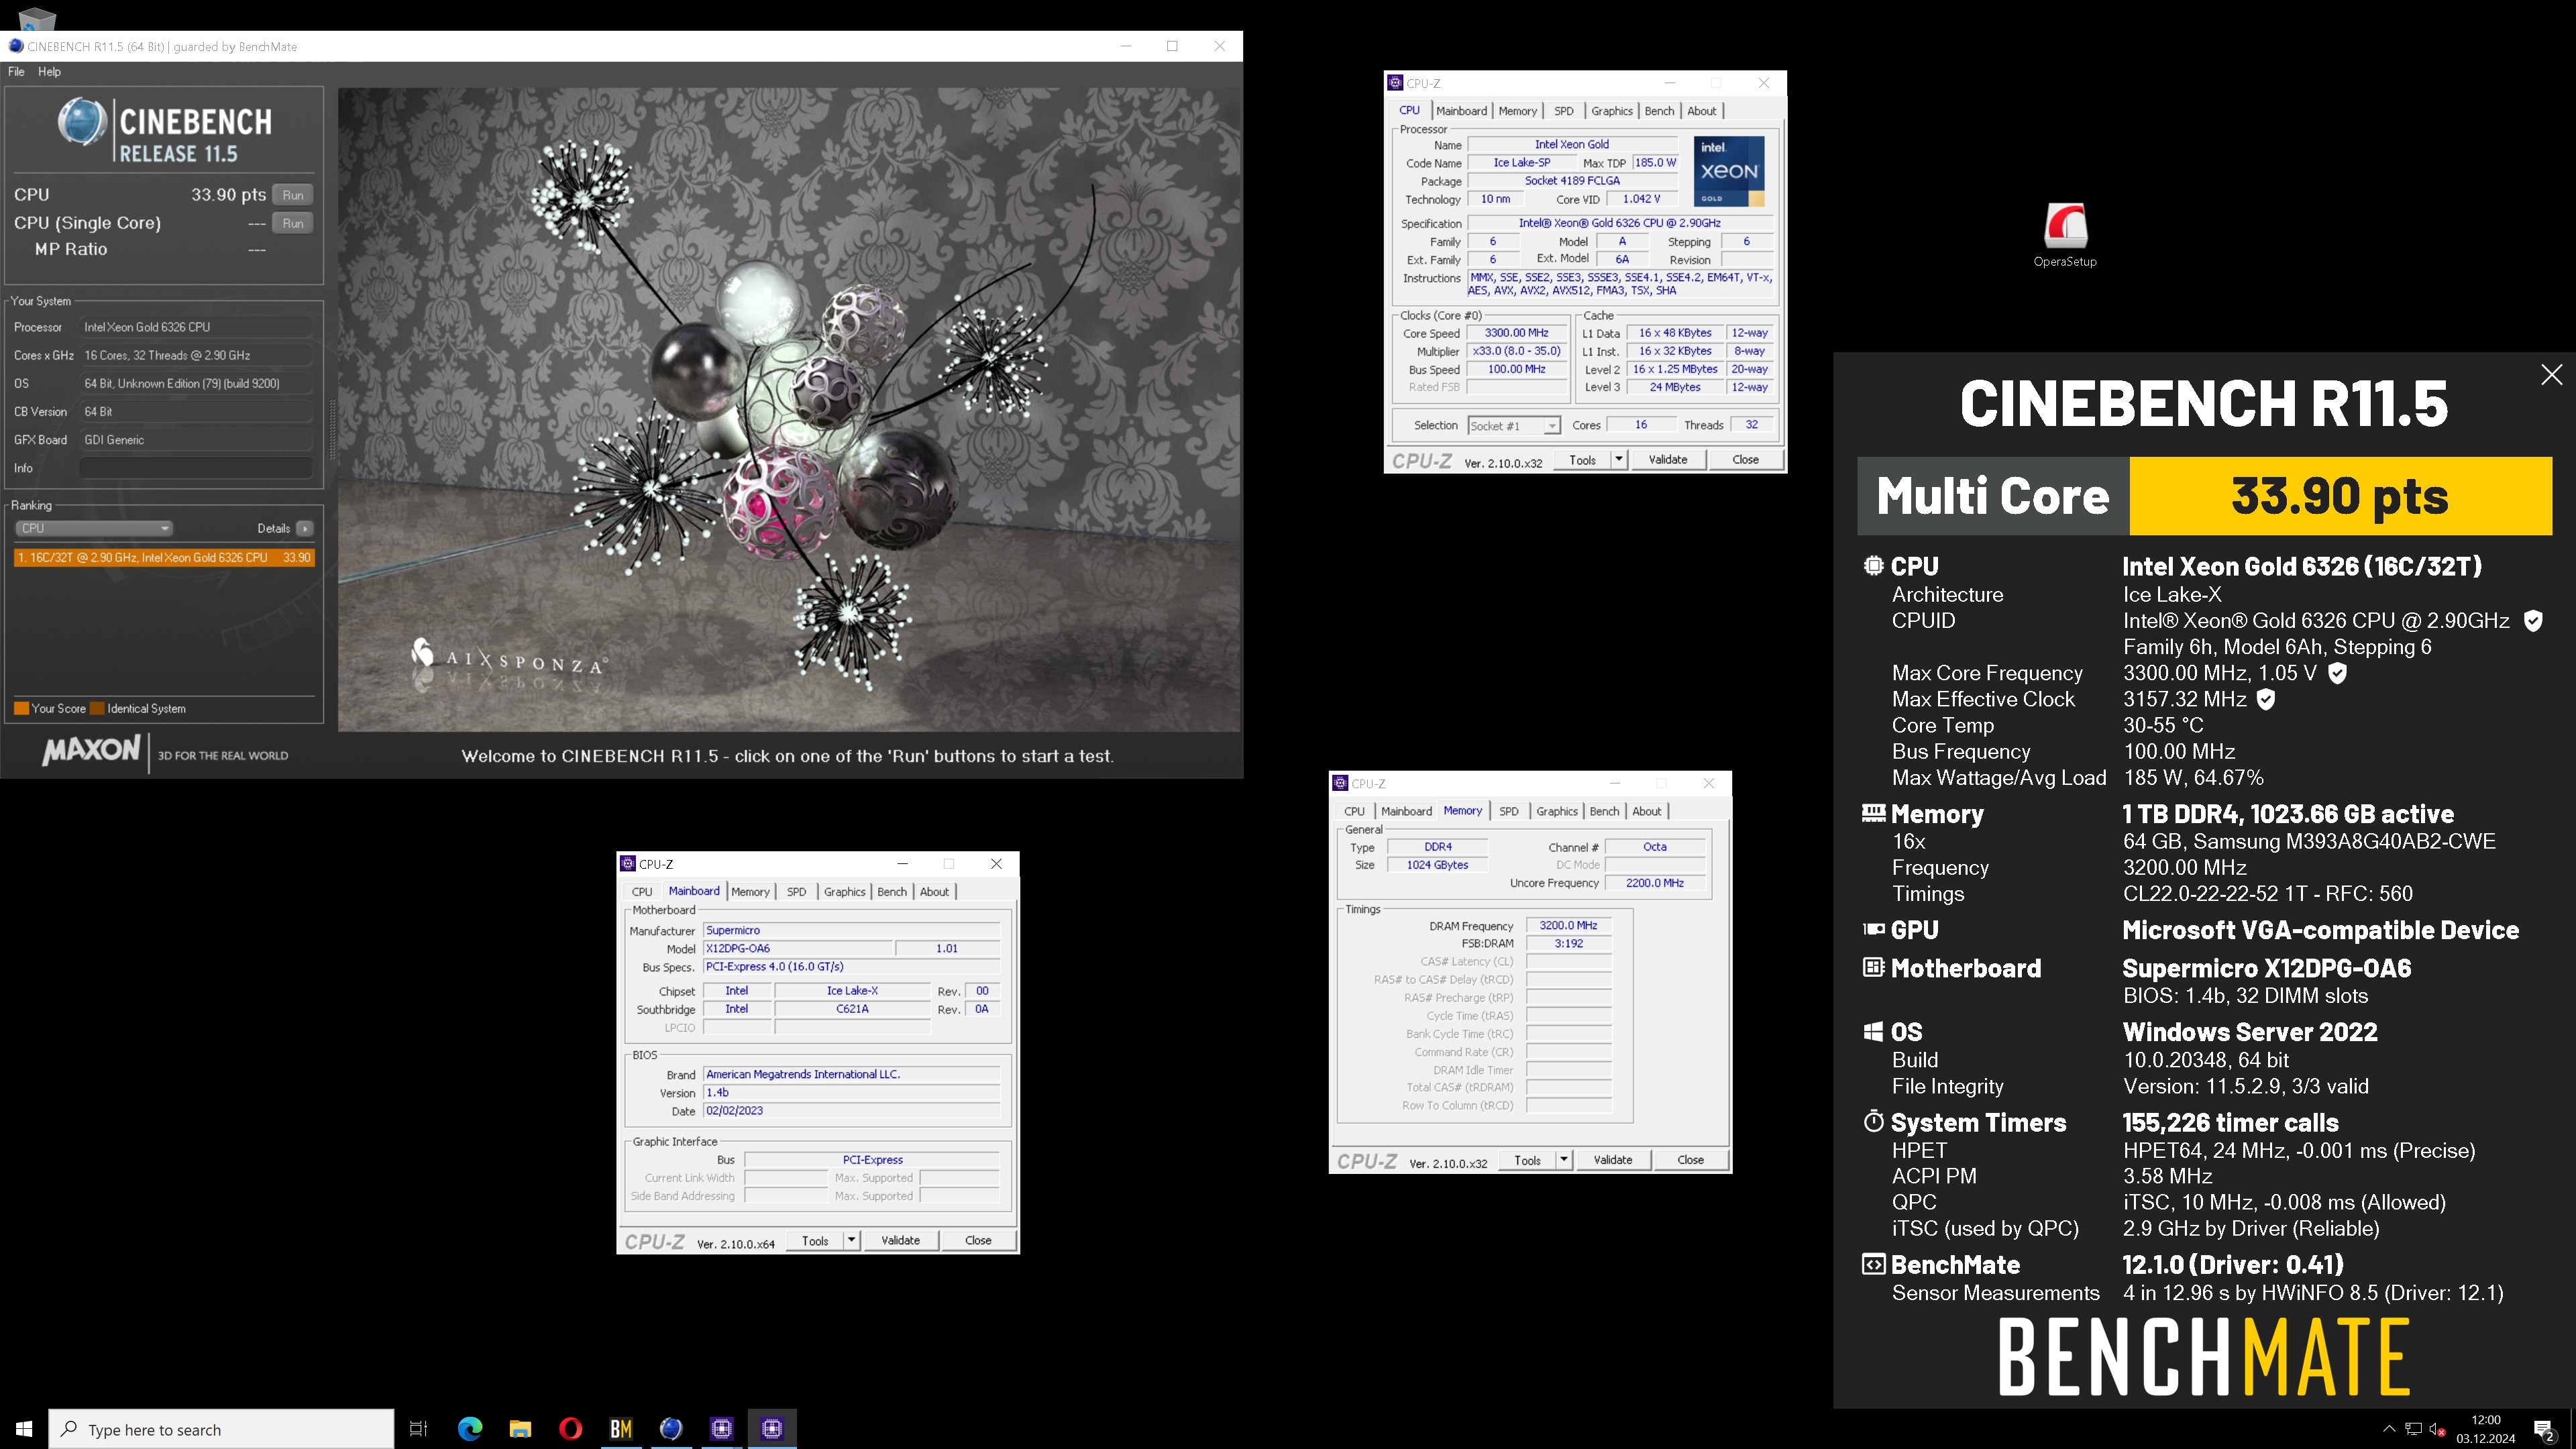Open the Cinebench File menu
Image resolution: width=2576 pixels, height=1449 pixels.
coord(16,72)
